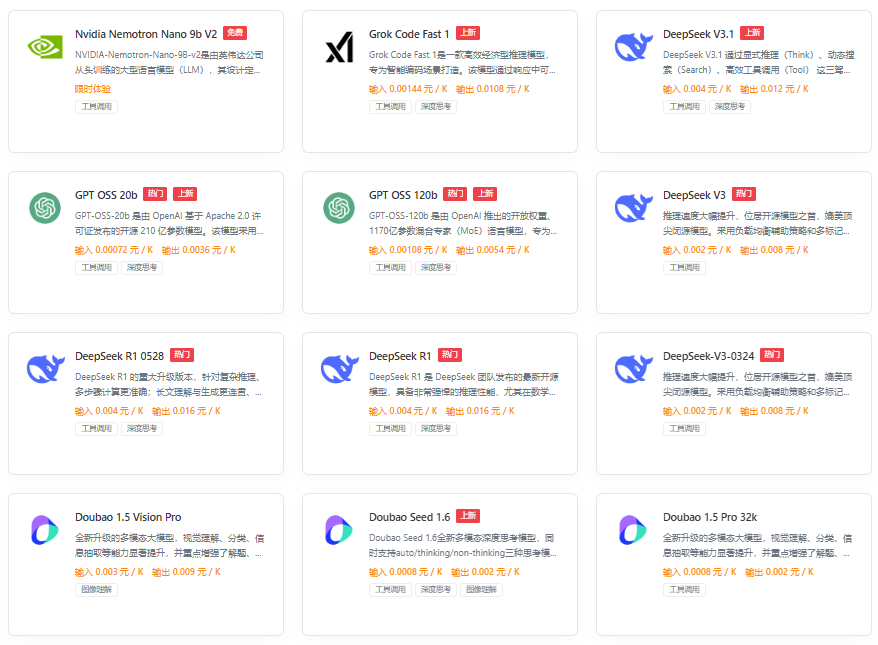This screenshot has width=878, height=645.
Task: Open the DeepSeek R1 0528 title
Action: coord(119,356)
